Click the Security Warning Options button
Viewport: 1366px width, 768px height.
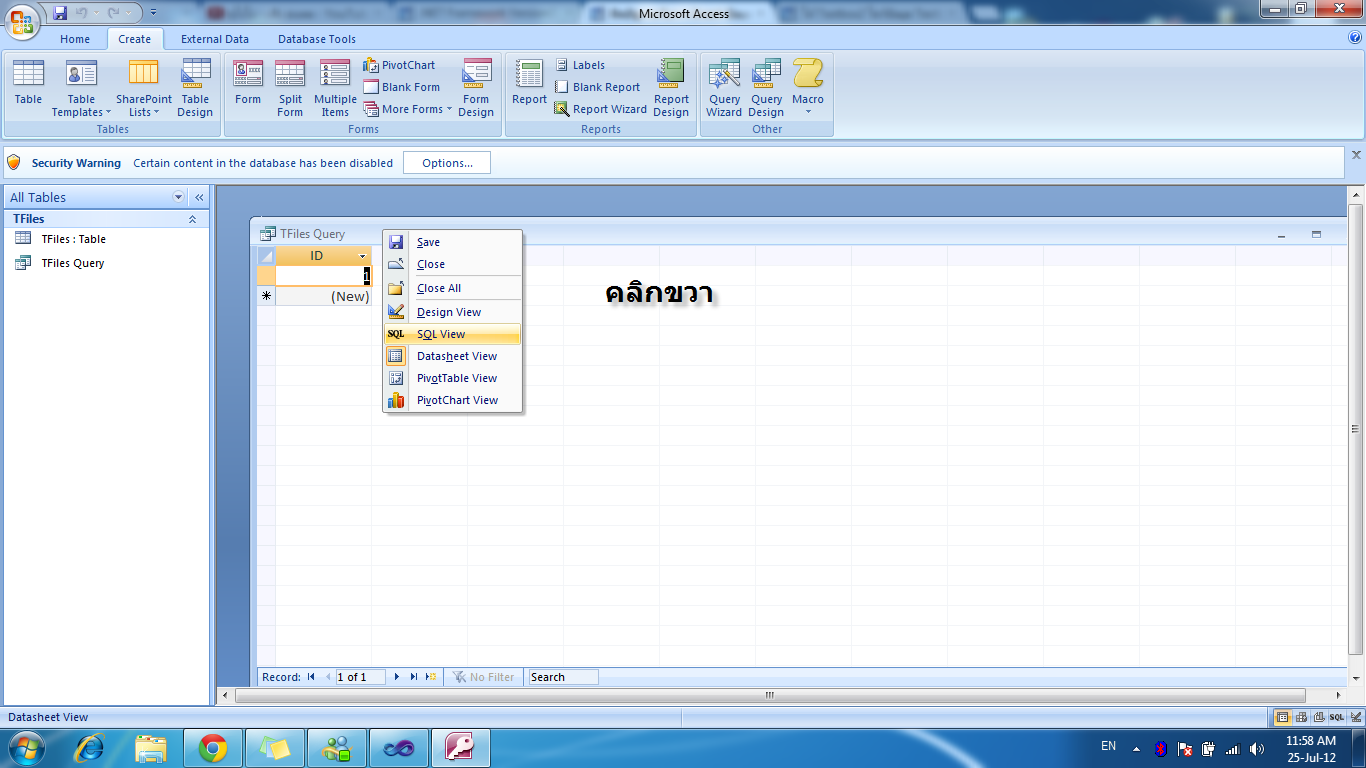pyautogui.click(x=447, y=163)
